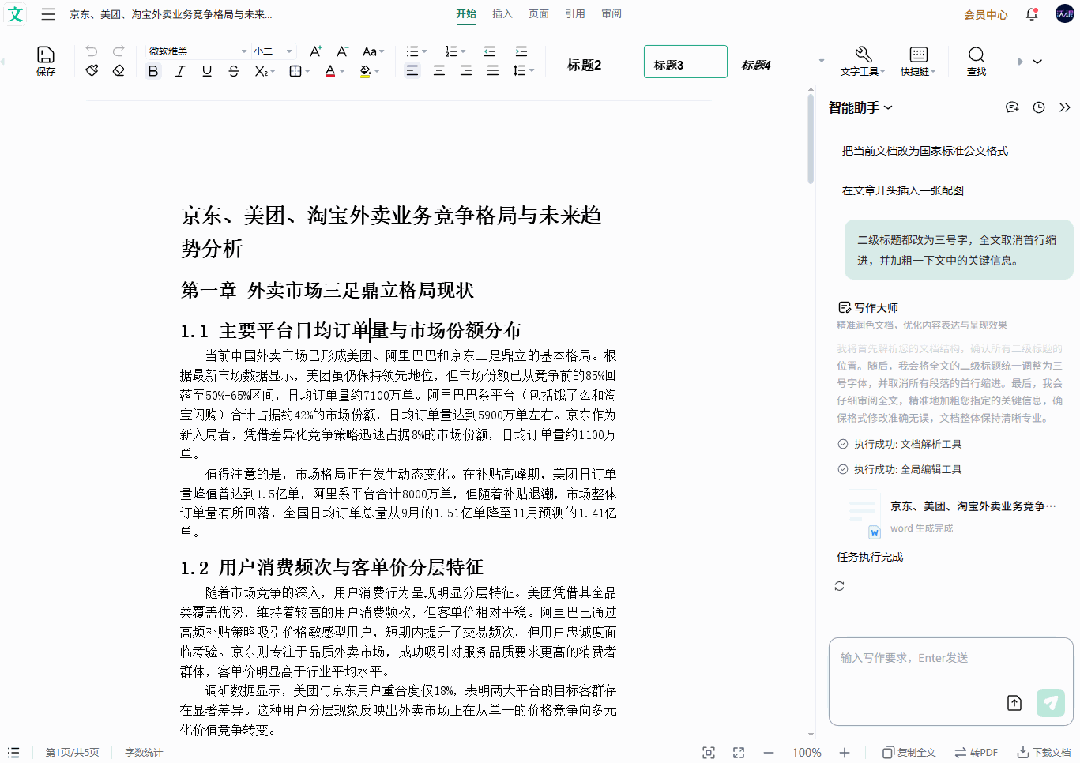Toggle bold formatting

point(153,71)
